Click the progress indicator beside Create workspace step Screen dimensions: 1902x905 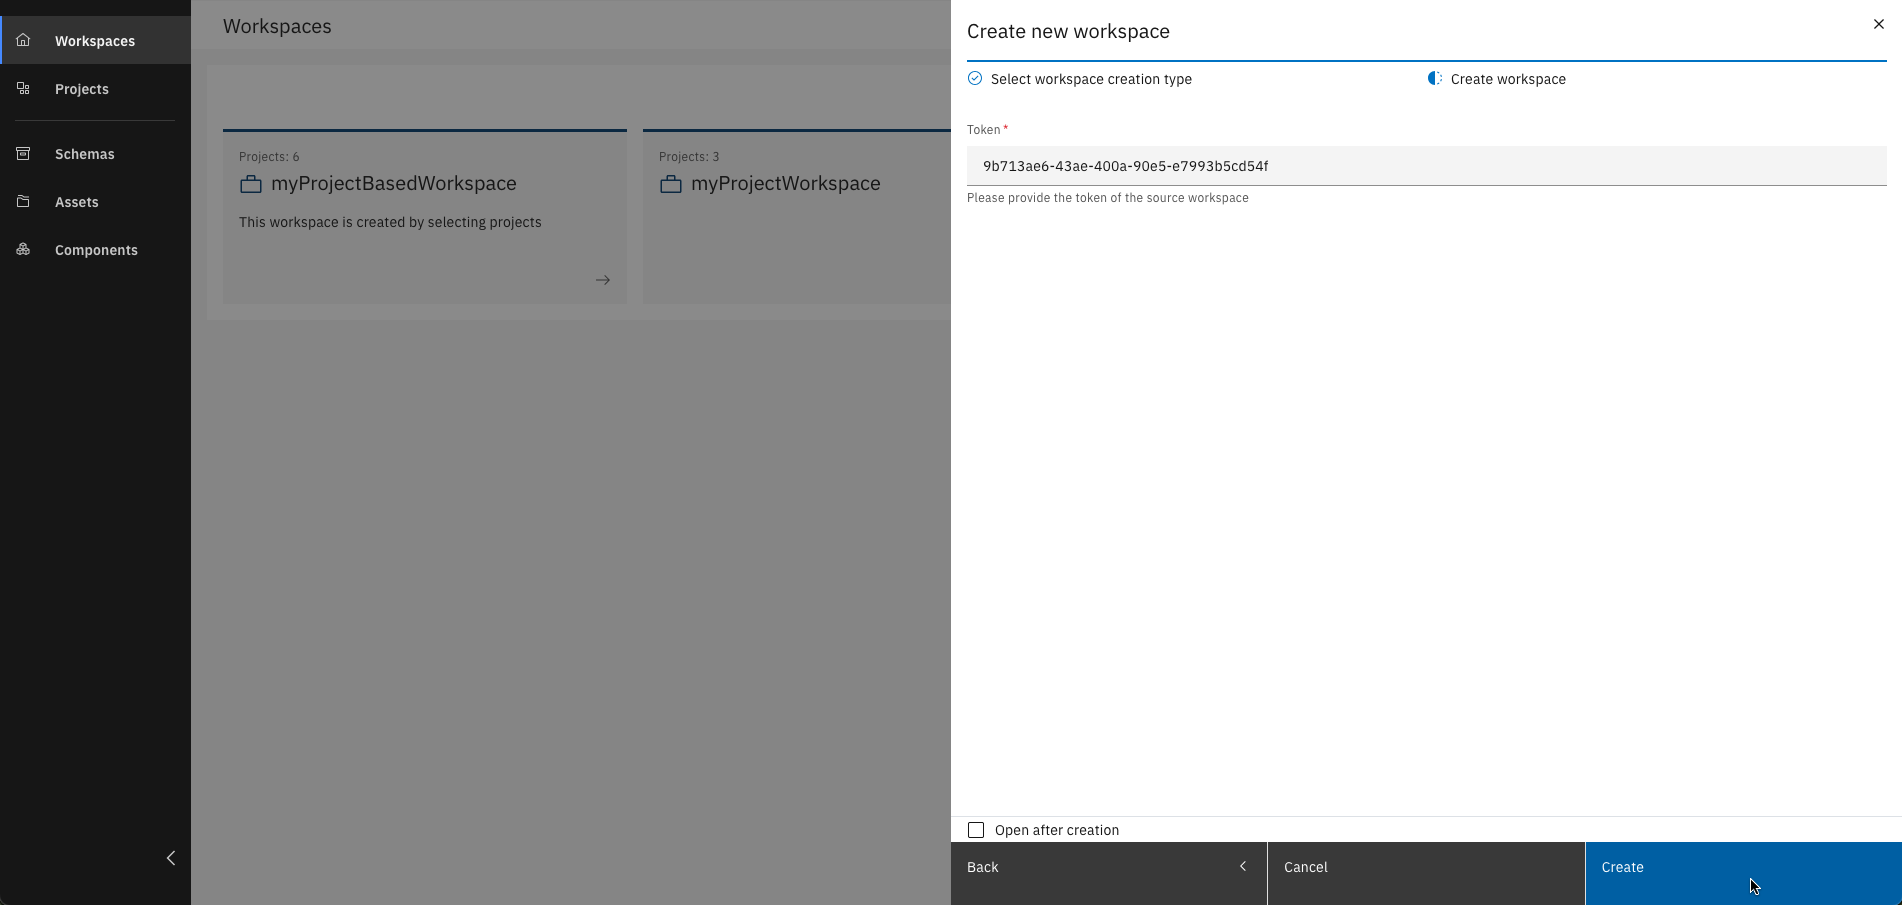(x=1433, y=78)
